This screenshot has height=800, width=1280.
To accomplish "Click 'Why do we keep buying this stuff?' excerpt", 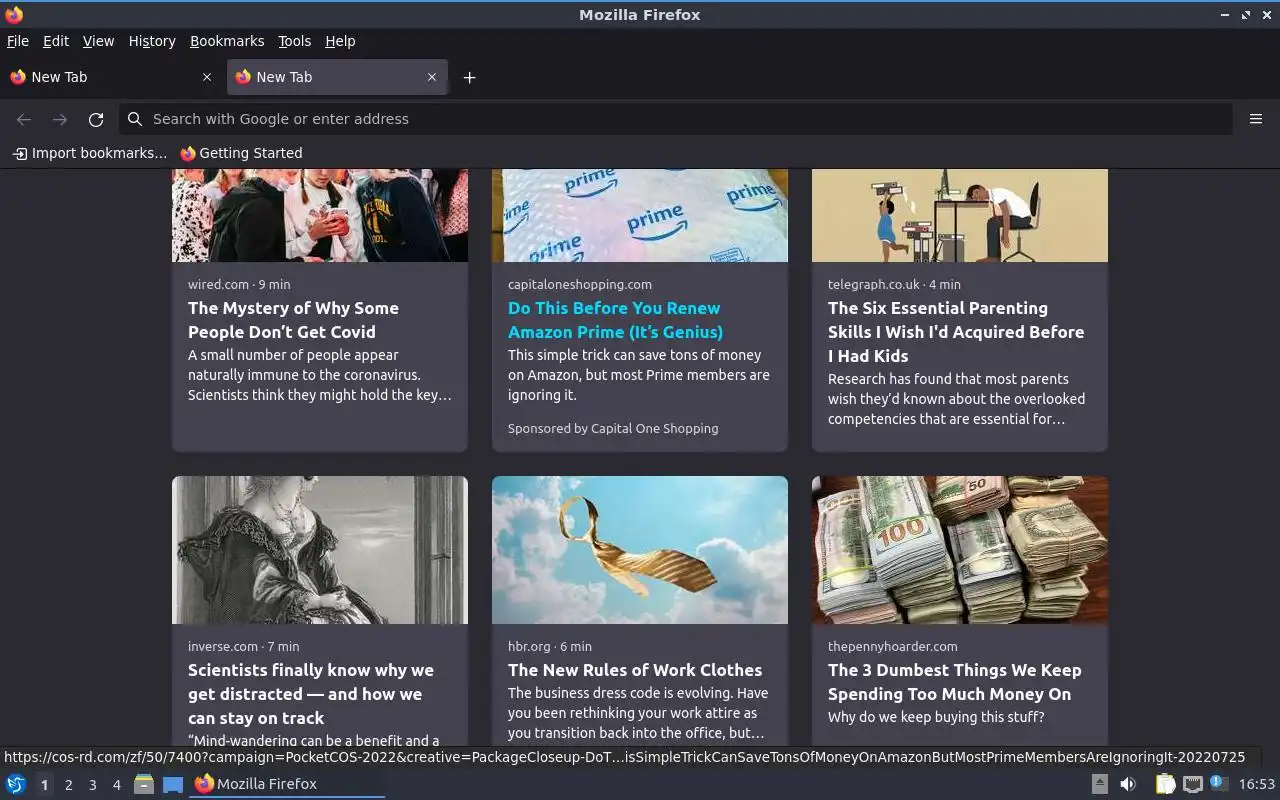I will pyautogui.click(x=936, y=717).
